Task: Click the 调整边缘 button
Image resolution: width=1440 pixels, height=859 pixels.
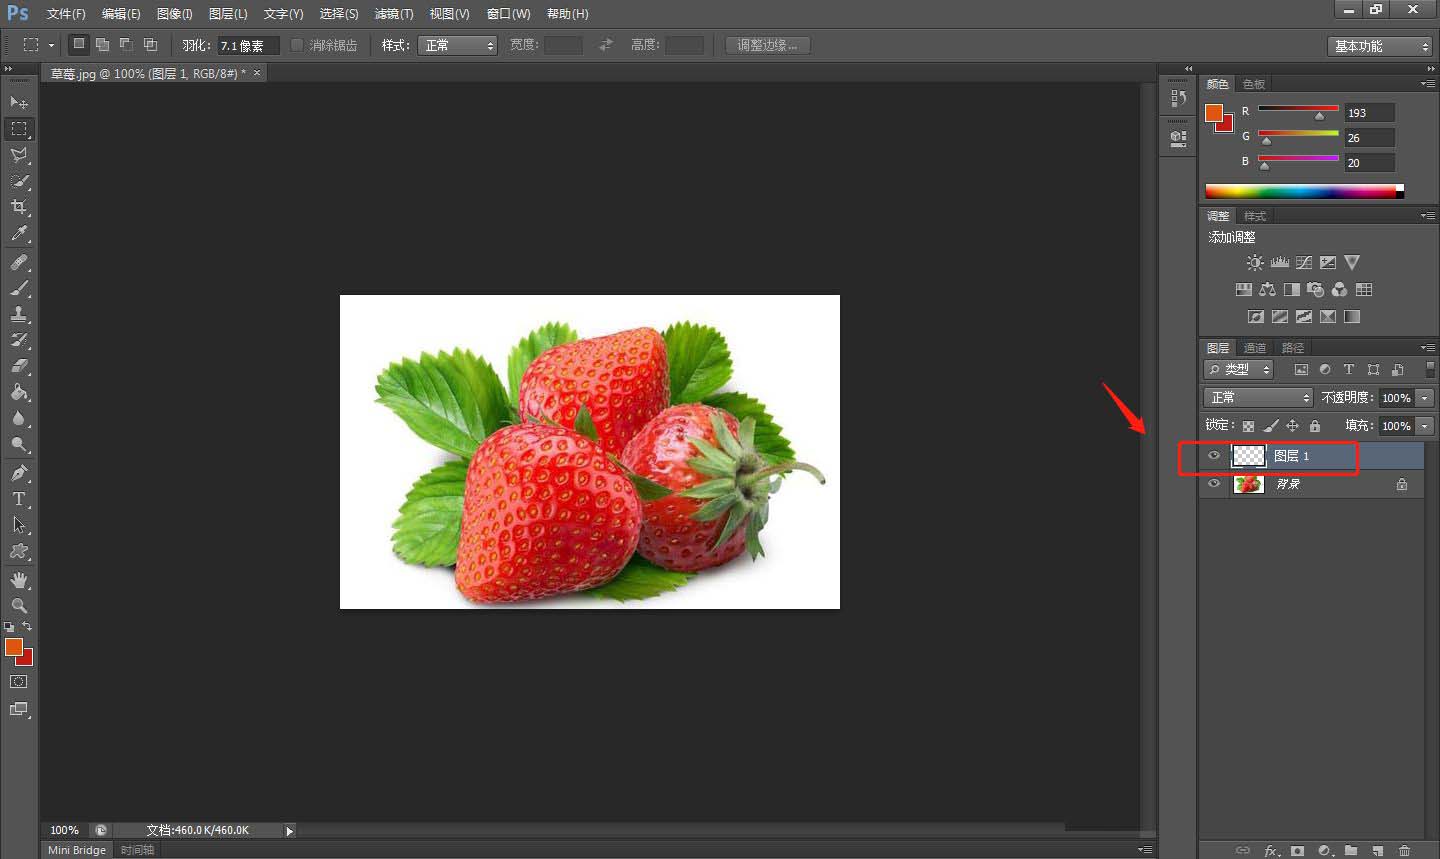Action: [767, 45]
